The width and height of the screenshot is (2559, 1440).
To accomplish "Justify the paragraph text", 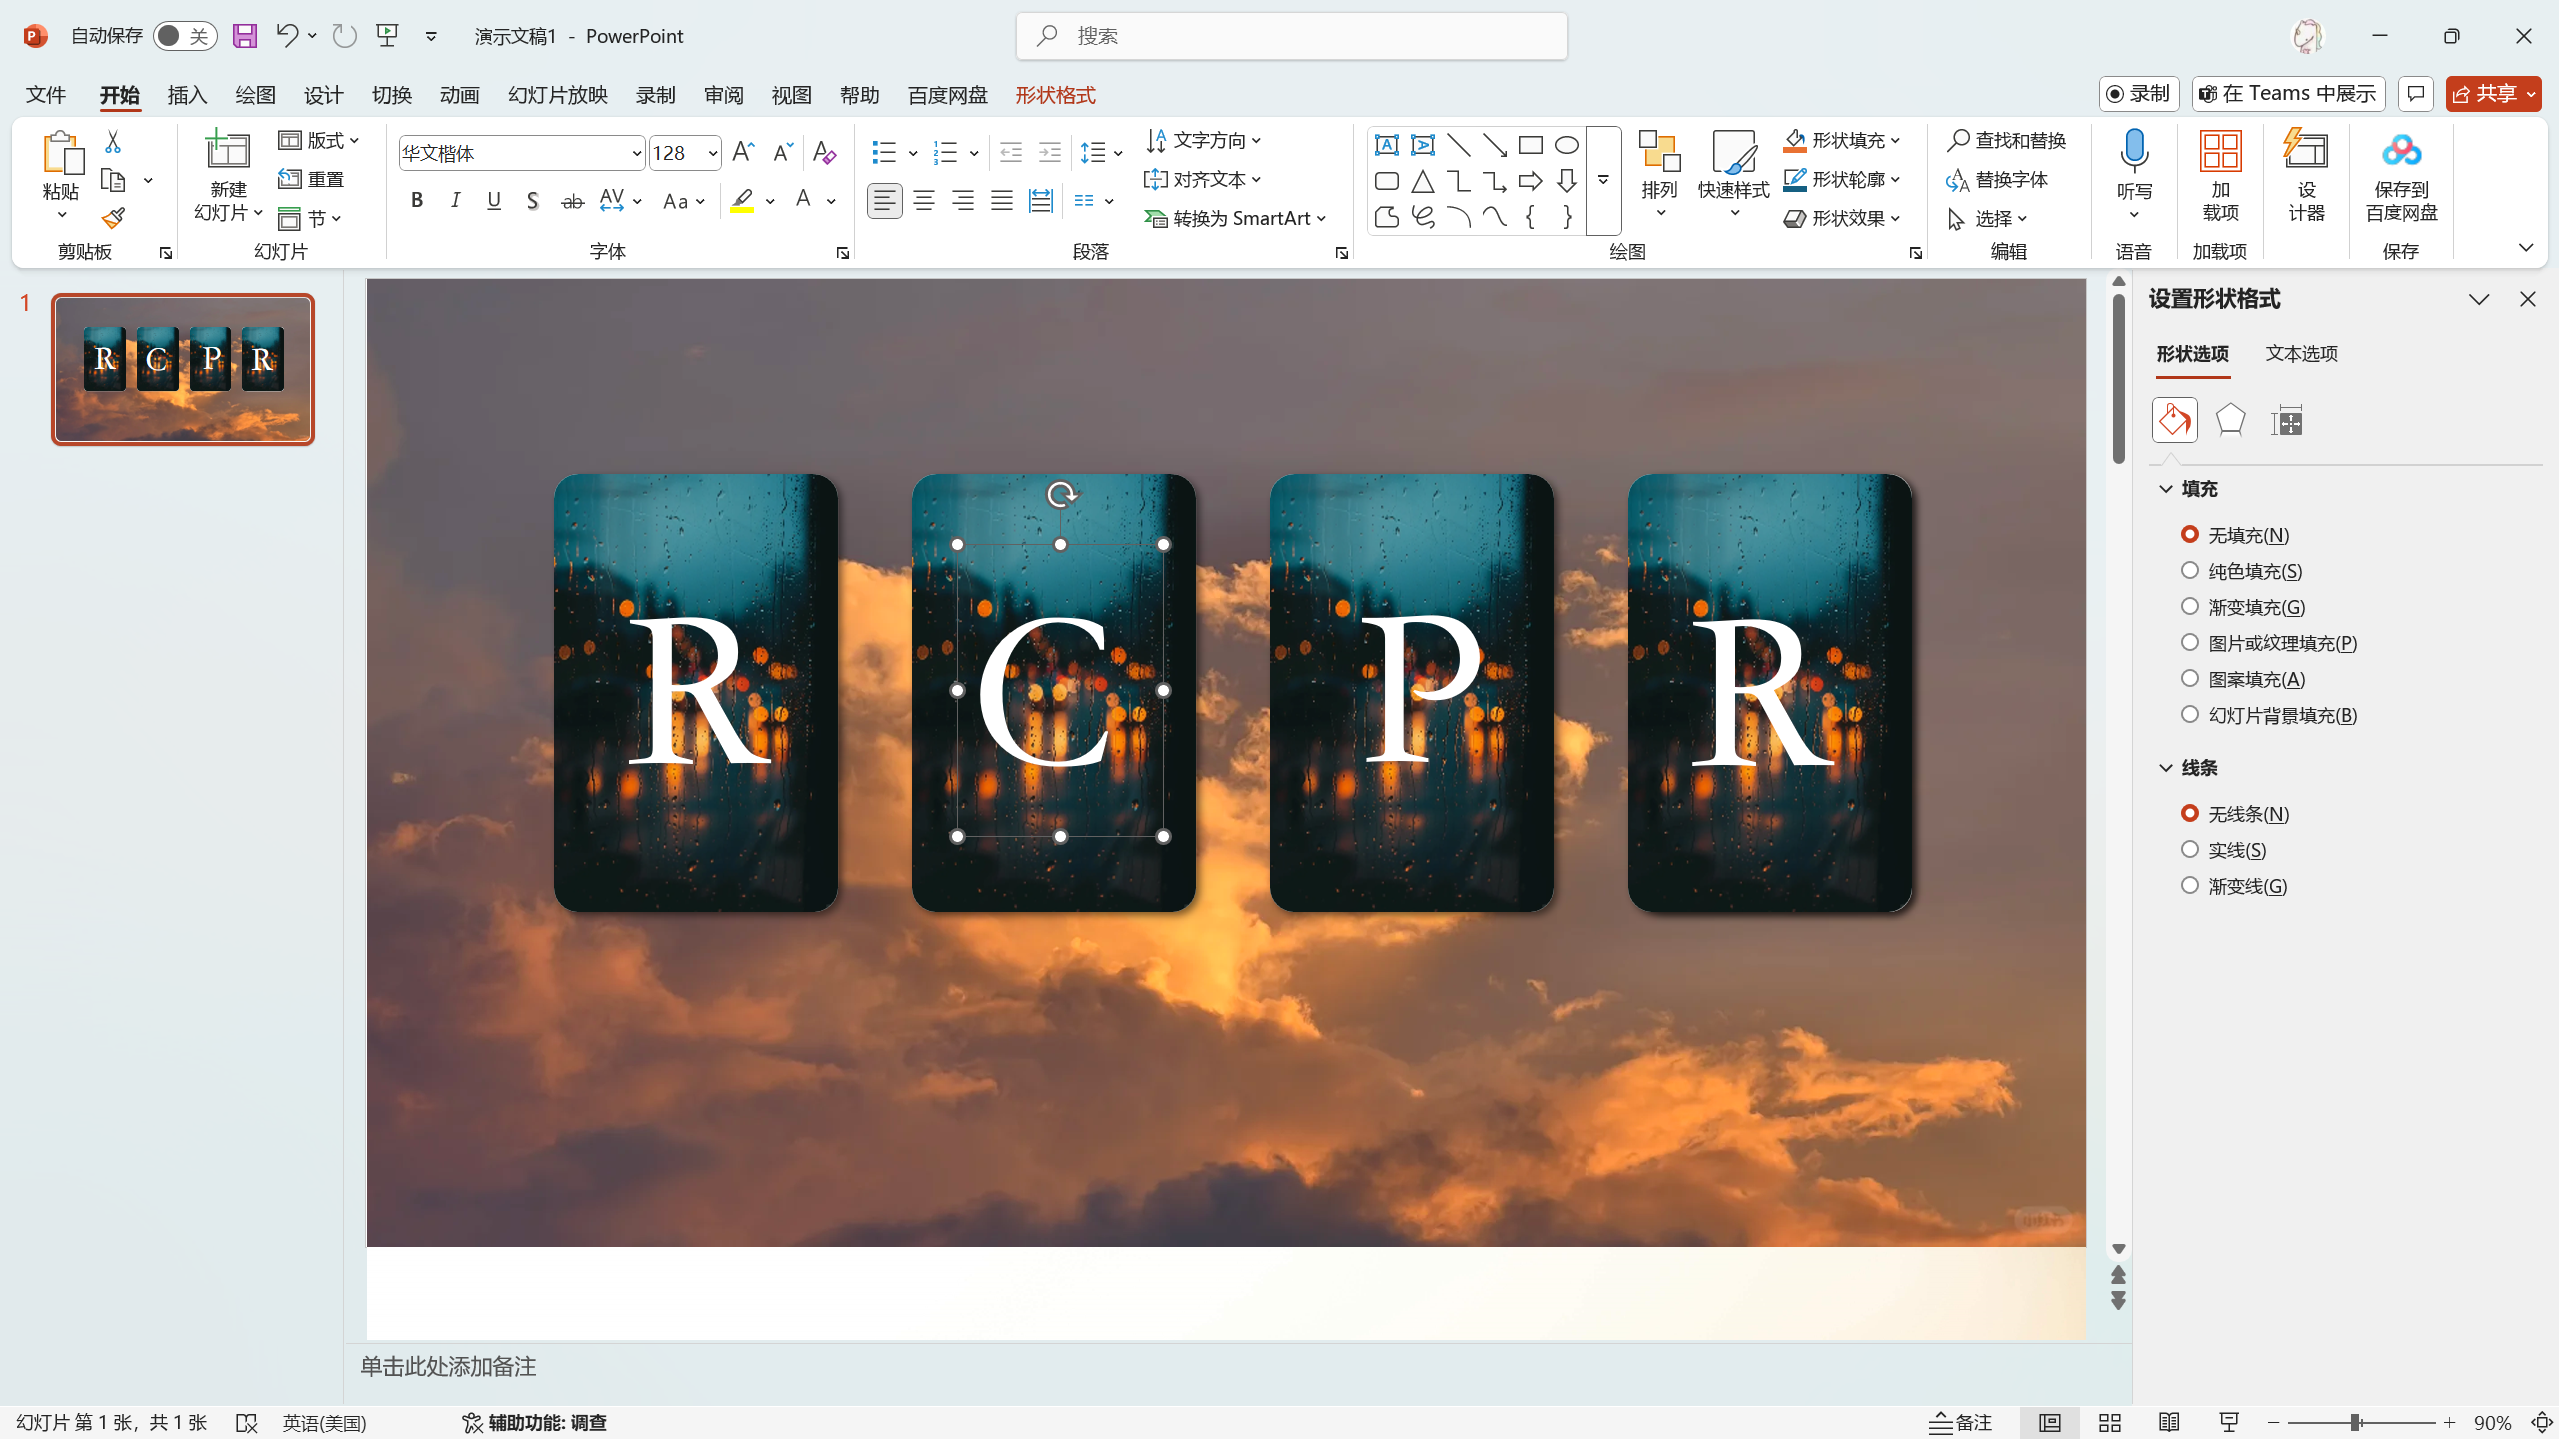I will [1002, 201].
